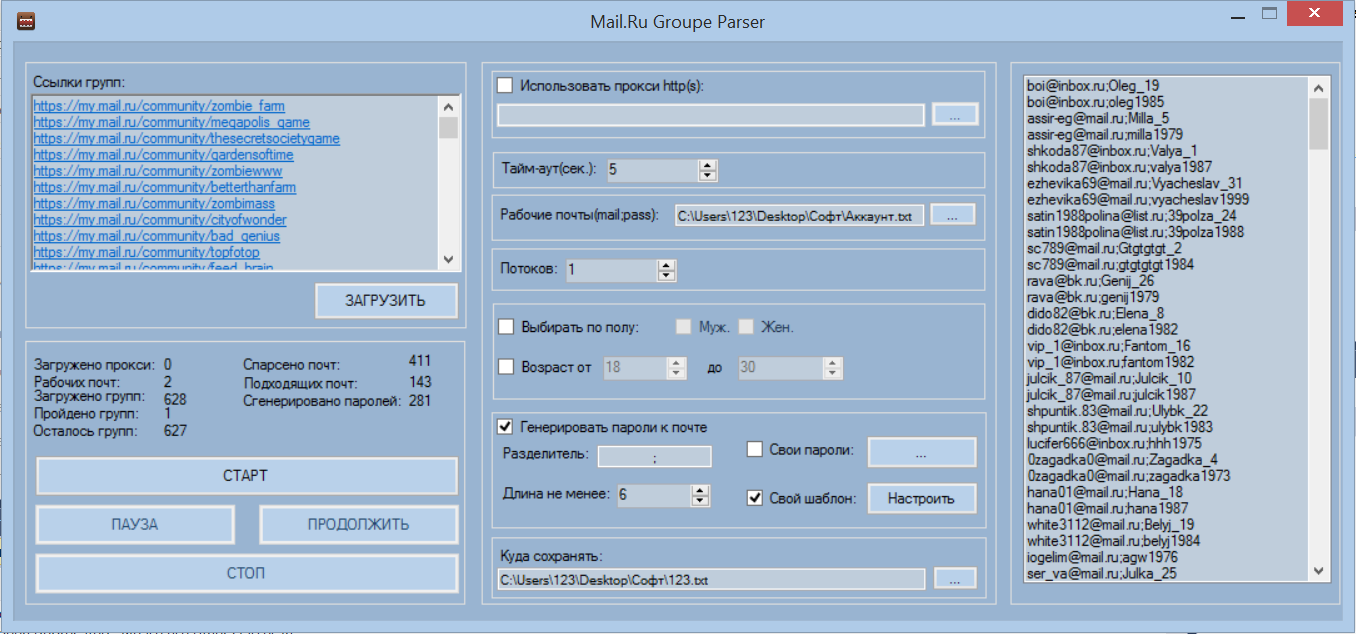The height and width of the screenshot is (634, 1356).
Task: Click the ЗАГРУЗИТЬ button
Action: coord(386,300)
